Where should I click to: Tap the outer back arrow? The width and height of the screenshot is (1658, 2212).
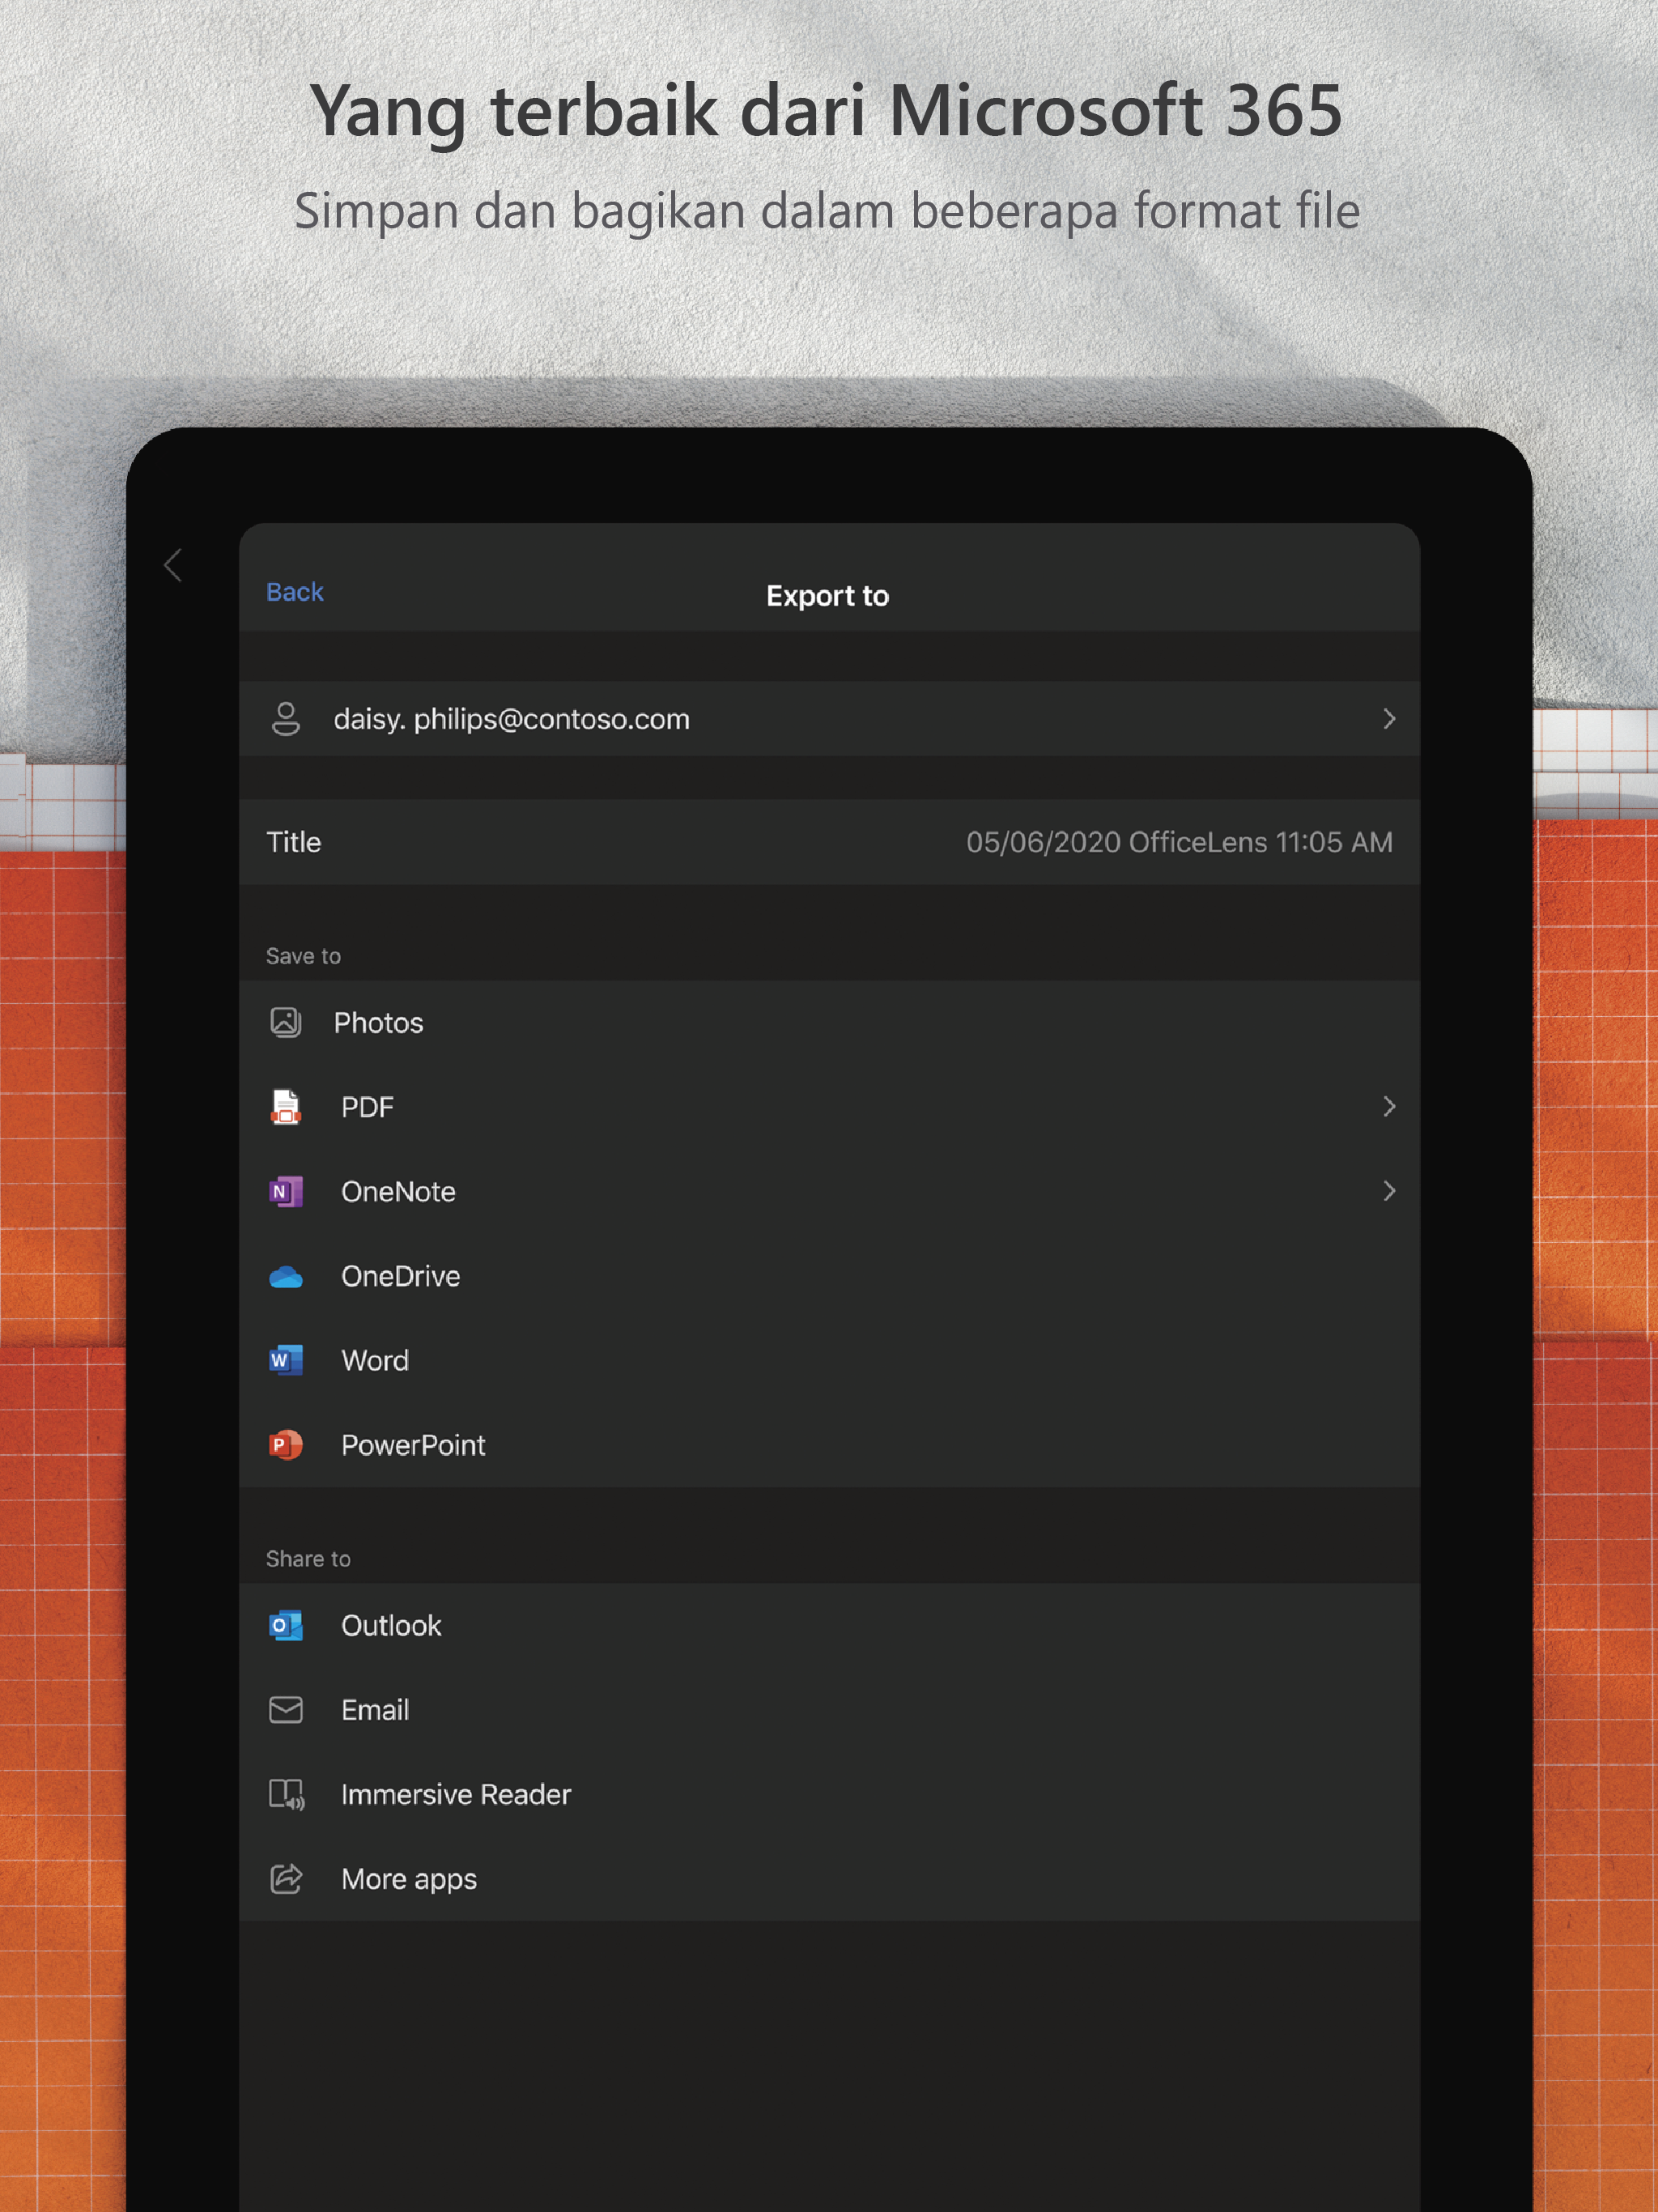[173, 565]
